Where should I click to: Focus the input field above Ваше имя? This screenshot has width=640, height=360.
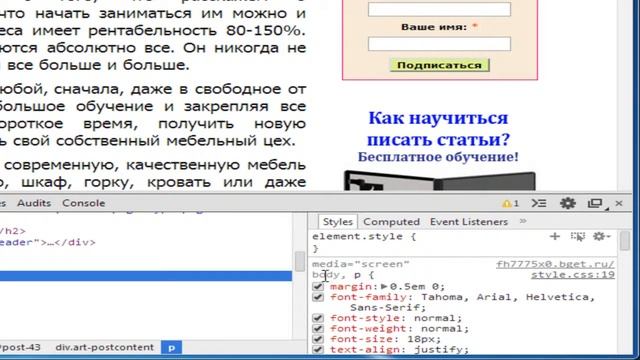[439, 9]
